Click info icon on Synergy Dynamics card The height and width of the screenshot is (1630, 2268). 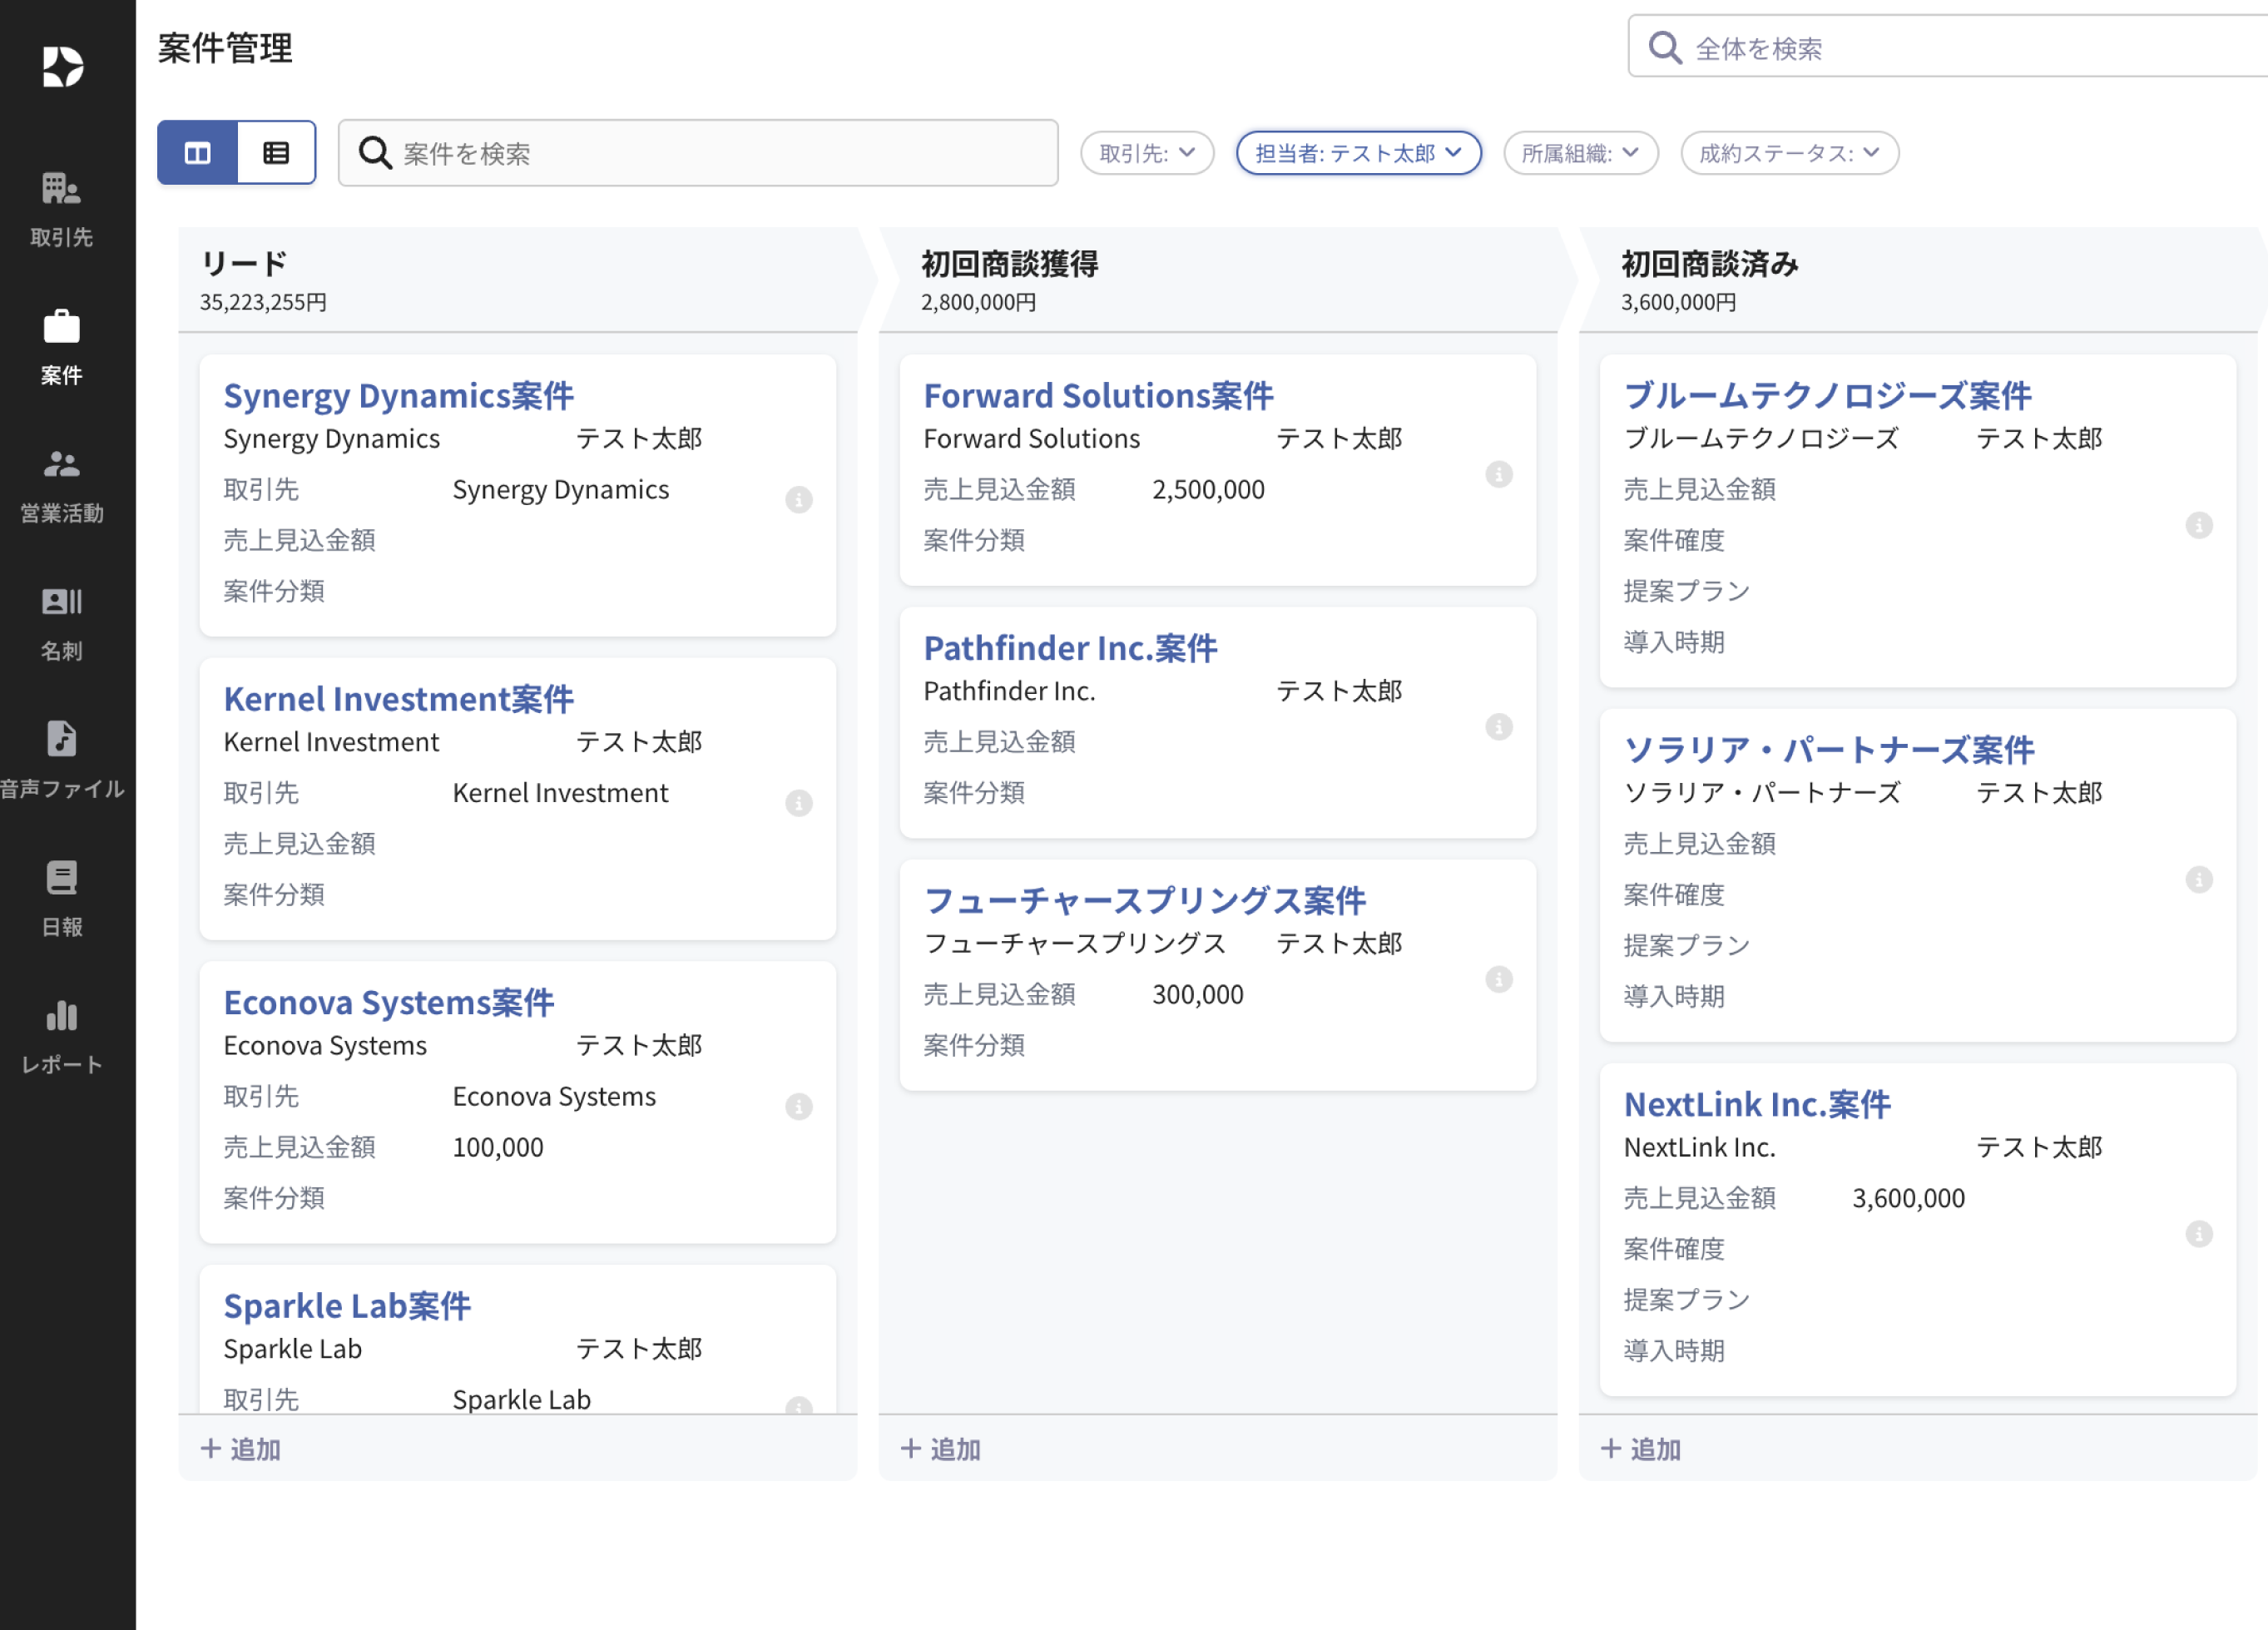click(x=798, y=500)
